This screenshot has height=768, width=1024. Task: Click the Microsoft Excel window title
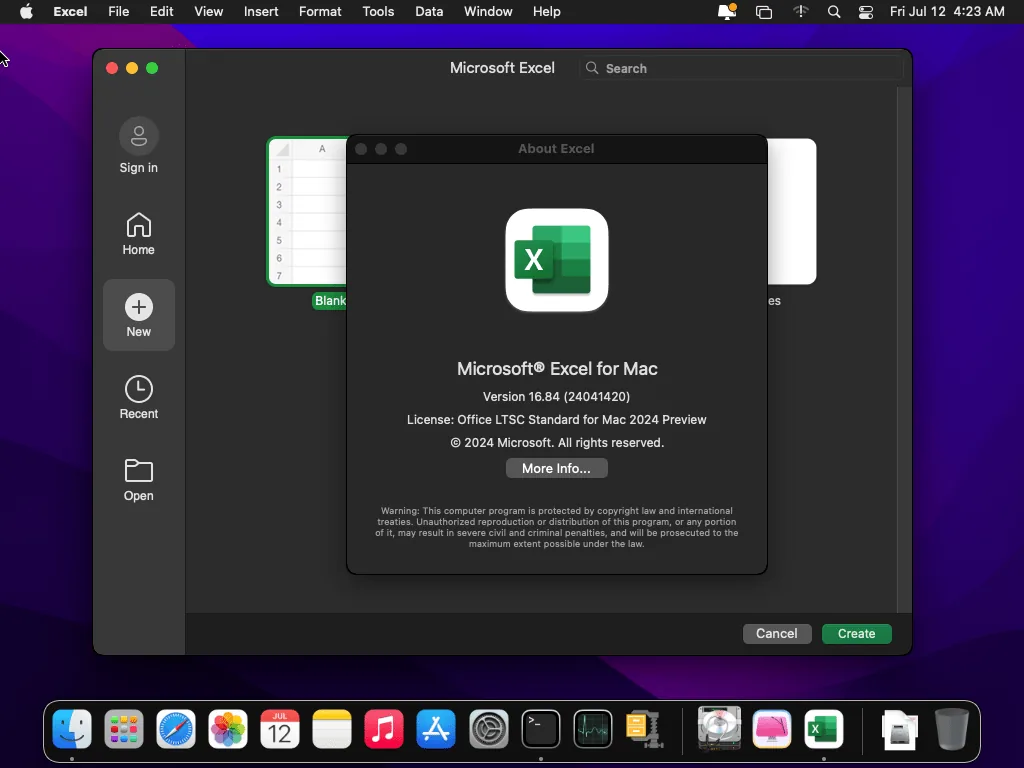point(502,68)
